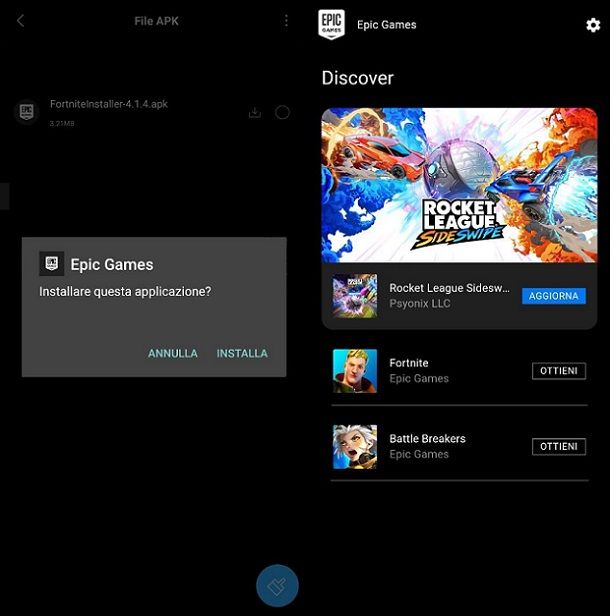Click Epic Games publisher under Fortnite
Screen dimensions: 610x616
click(x=419, y=378)
